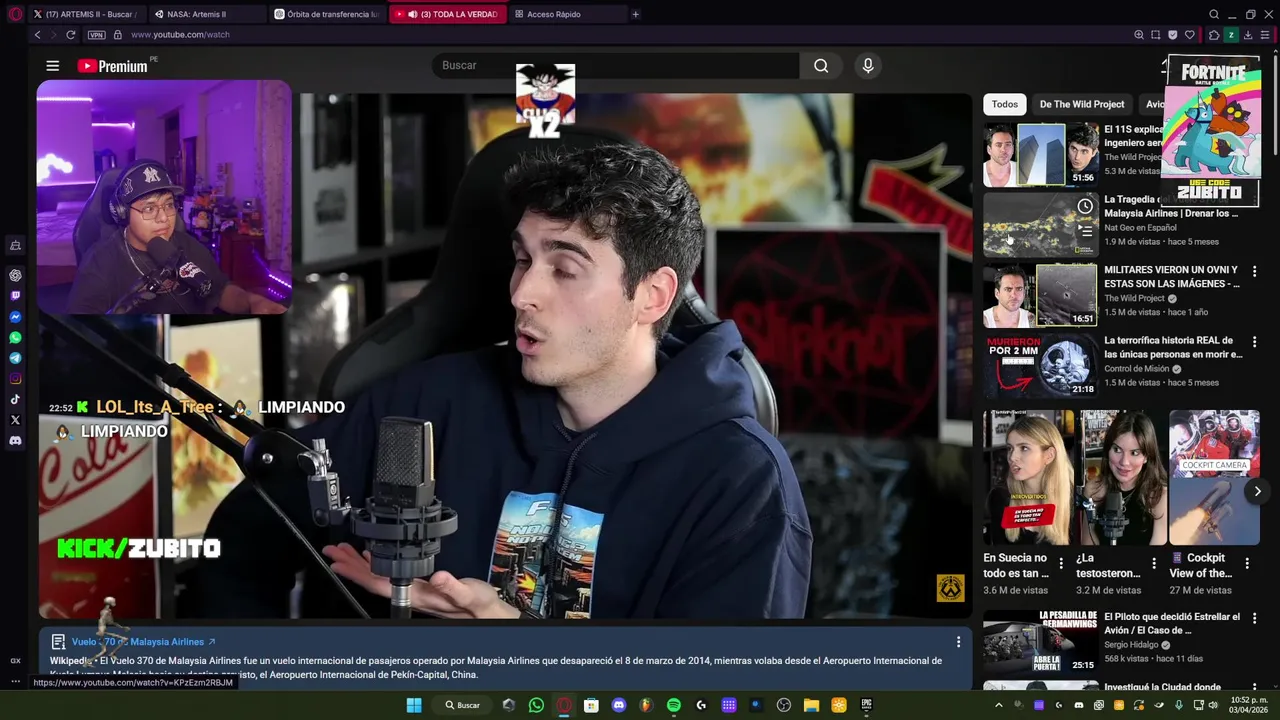
Task: Select De The Wild Project filter chip
Action: tap(1082, 104)
